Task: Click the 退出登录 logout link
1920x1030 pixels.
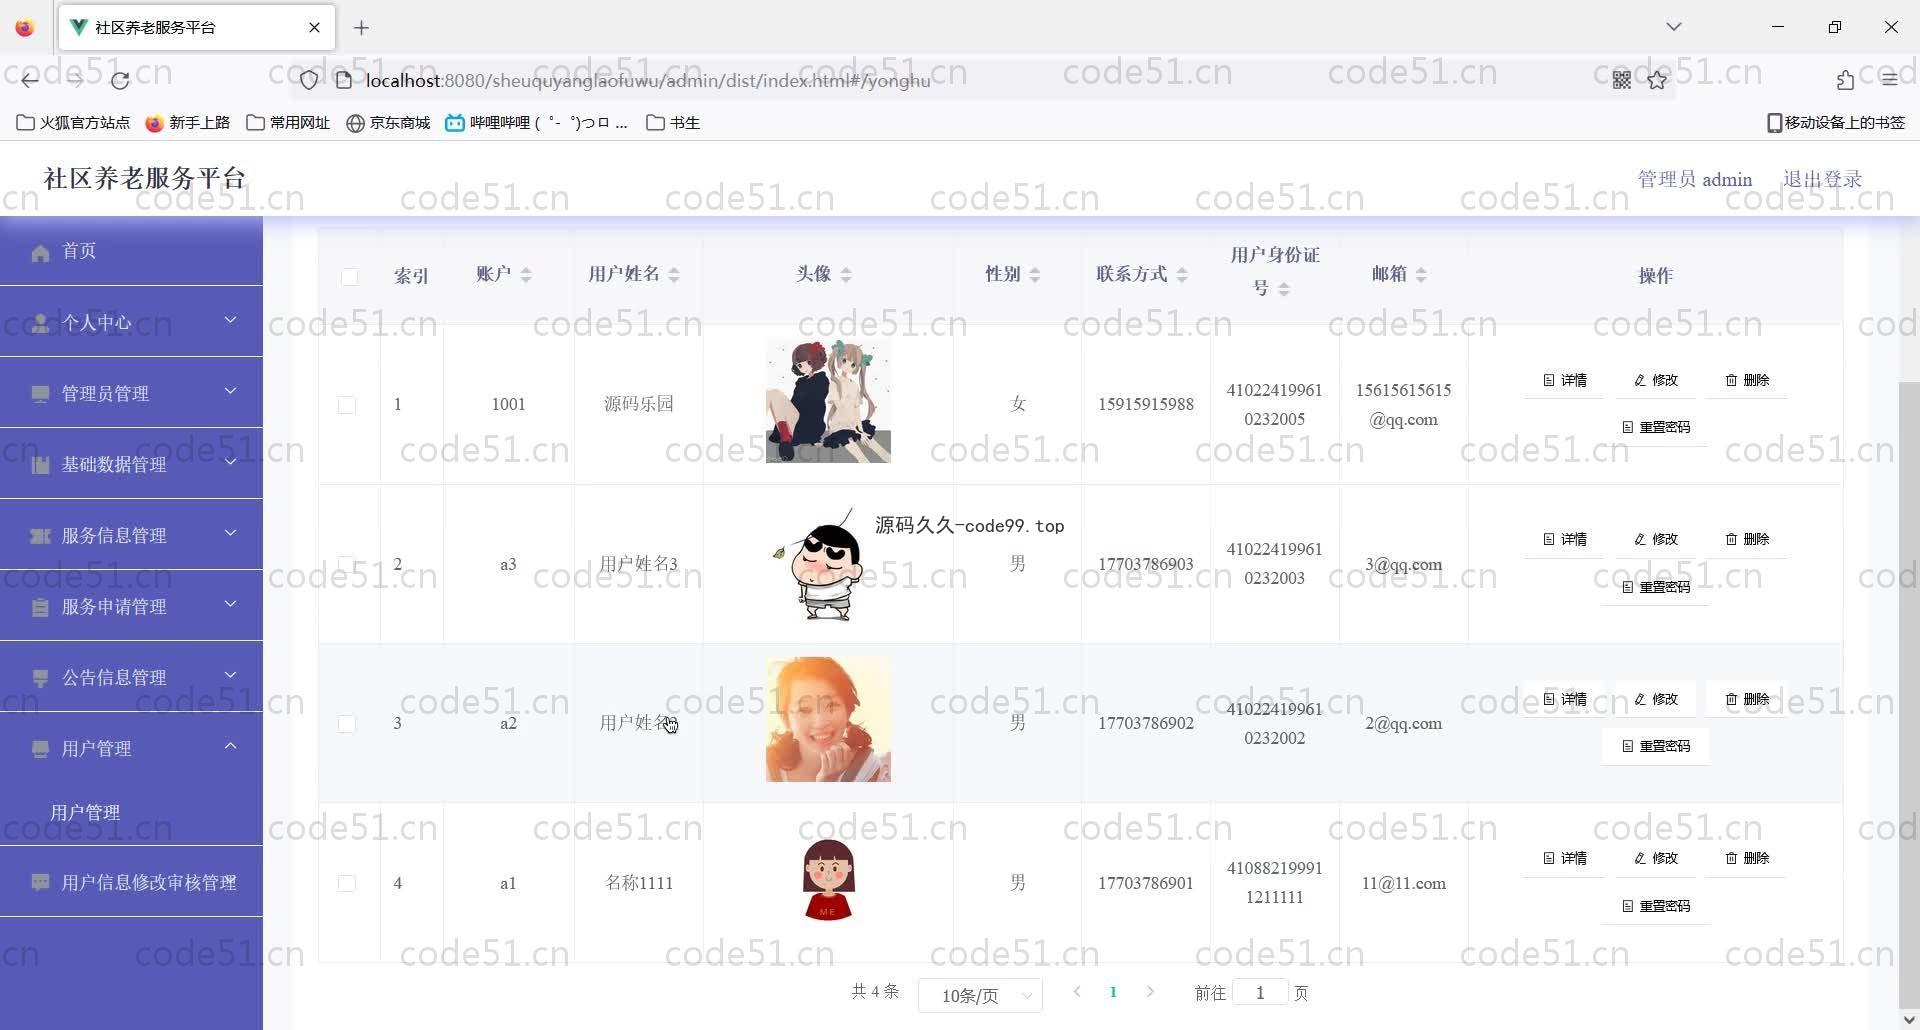Action: point(1822,179)
